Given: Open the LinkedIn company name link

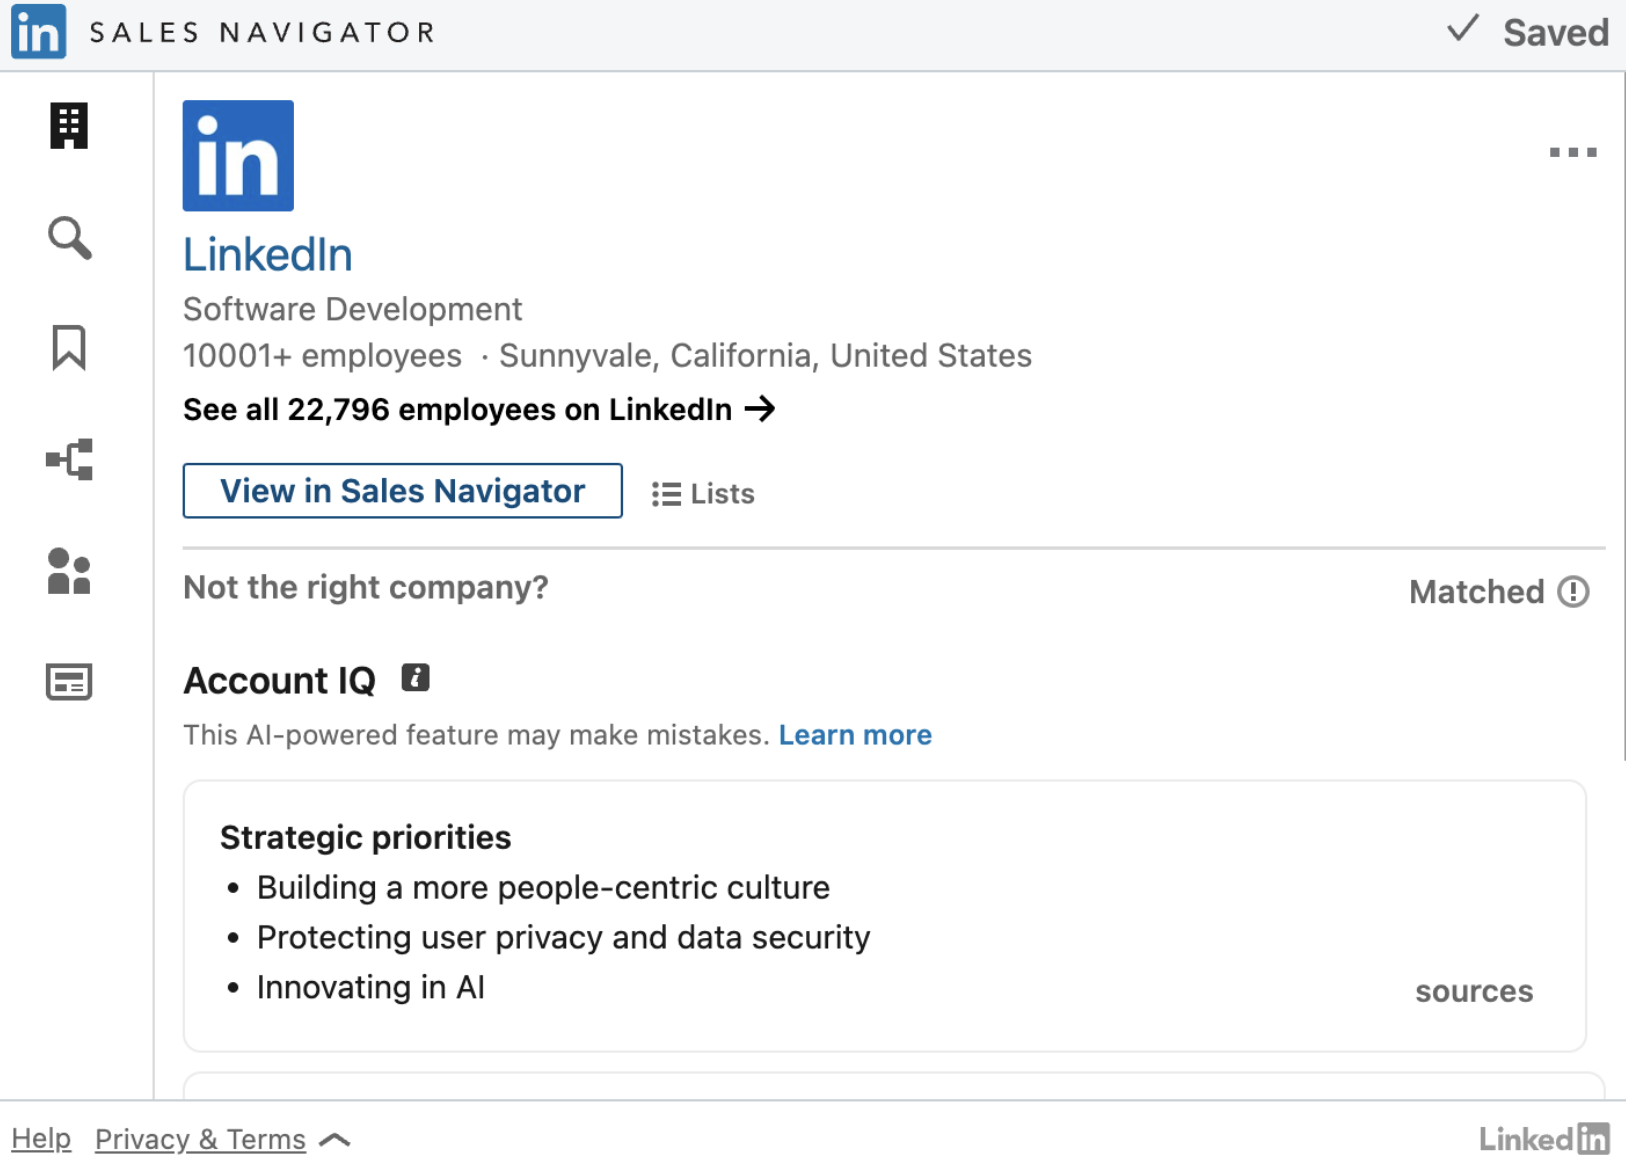Looking at the screenshot, I should click(x=267, y=255).
